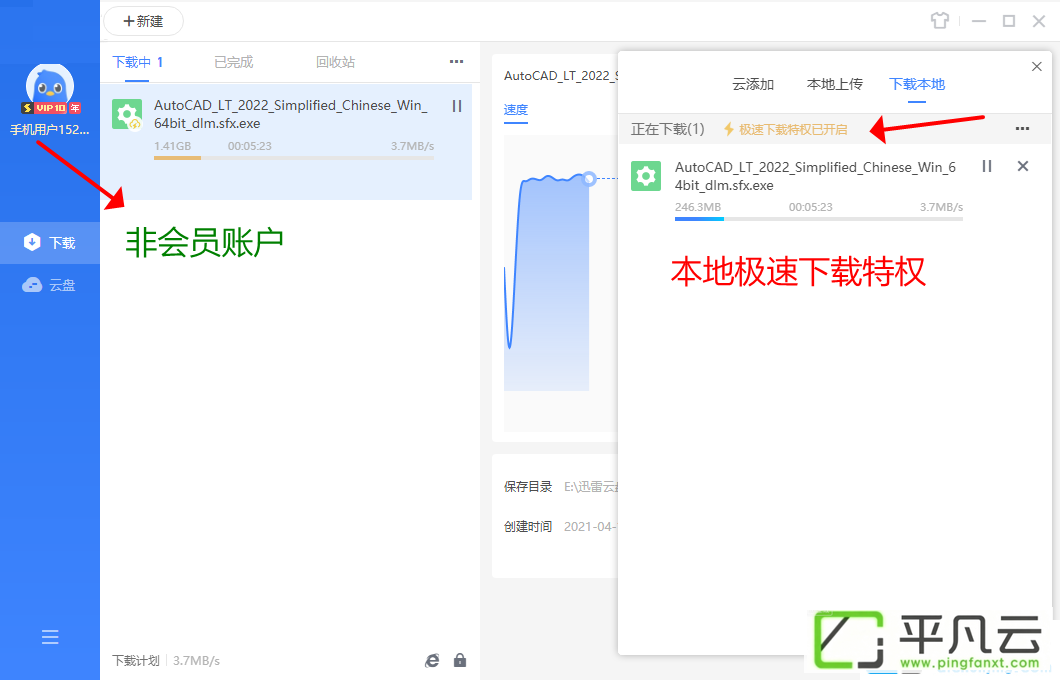Open the skin theme shirt icon
This screenshot has height=680, width=1060.
(x=940, y=21)
